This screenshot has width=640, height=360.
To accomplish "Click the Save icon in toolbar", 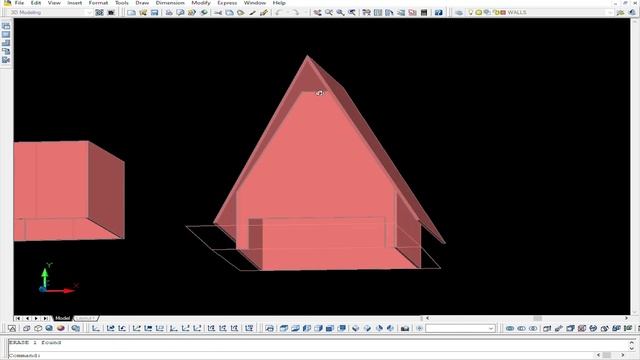I will [x=154, y=13].
